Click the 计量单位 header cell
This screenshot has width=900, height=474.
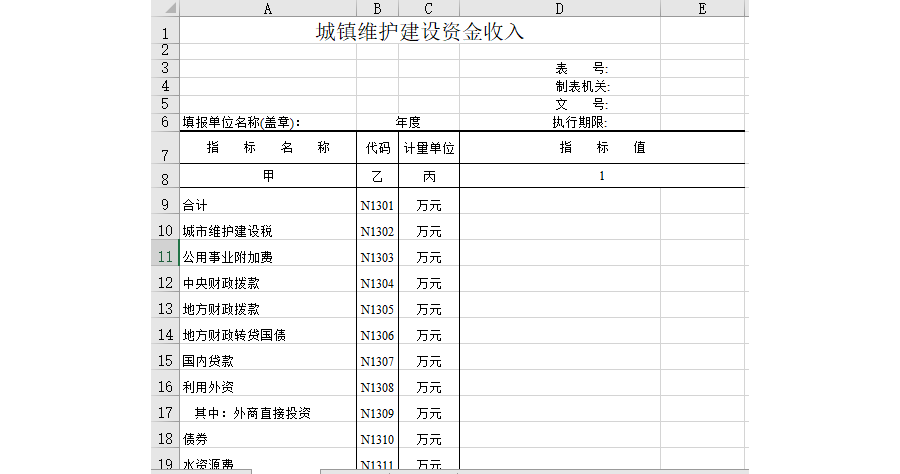click(x=429, y=148)
